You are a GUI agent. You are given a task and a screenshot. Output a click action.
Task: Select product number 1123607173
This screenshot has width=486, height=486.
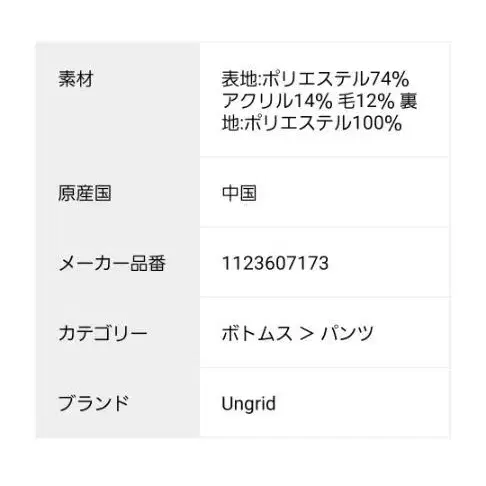tap(275, 263)
